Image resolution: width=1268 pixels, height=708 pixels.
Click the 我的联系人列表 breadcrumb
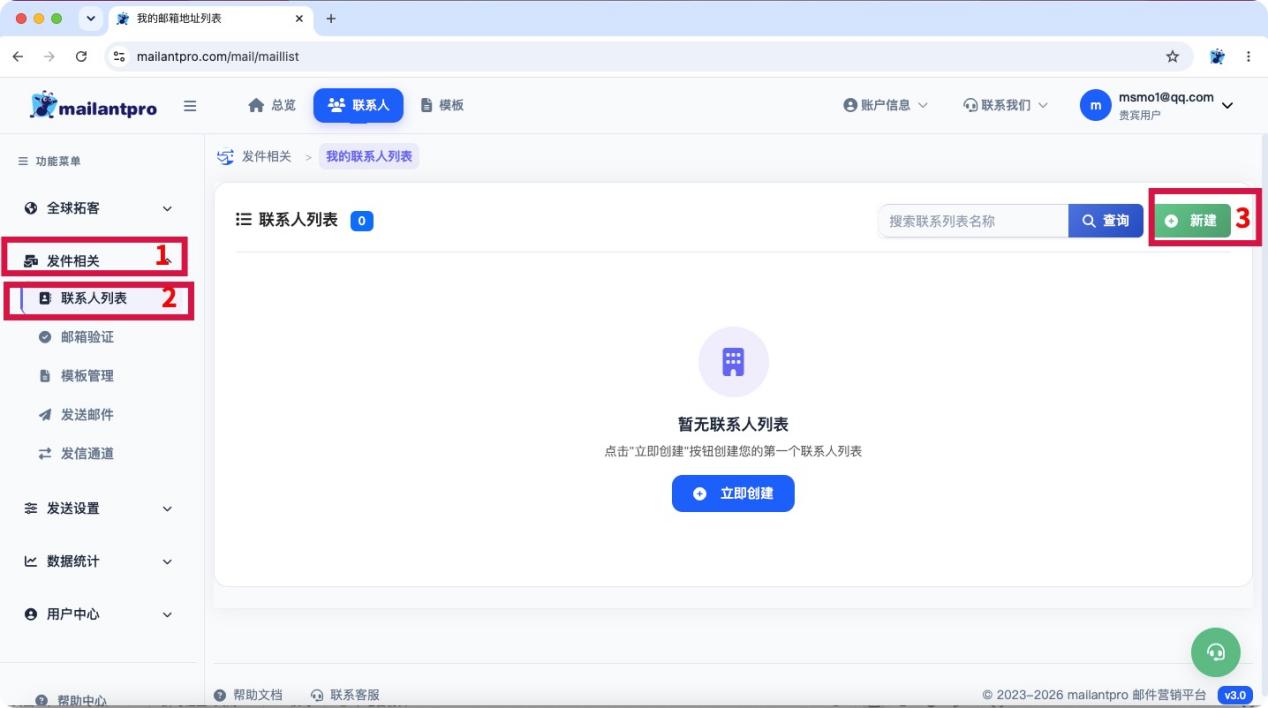click(x=369, y=157)
